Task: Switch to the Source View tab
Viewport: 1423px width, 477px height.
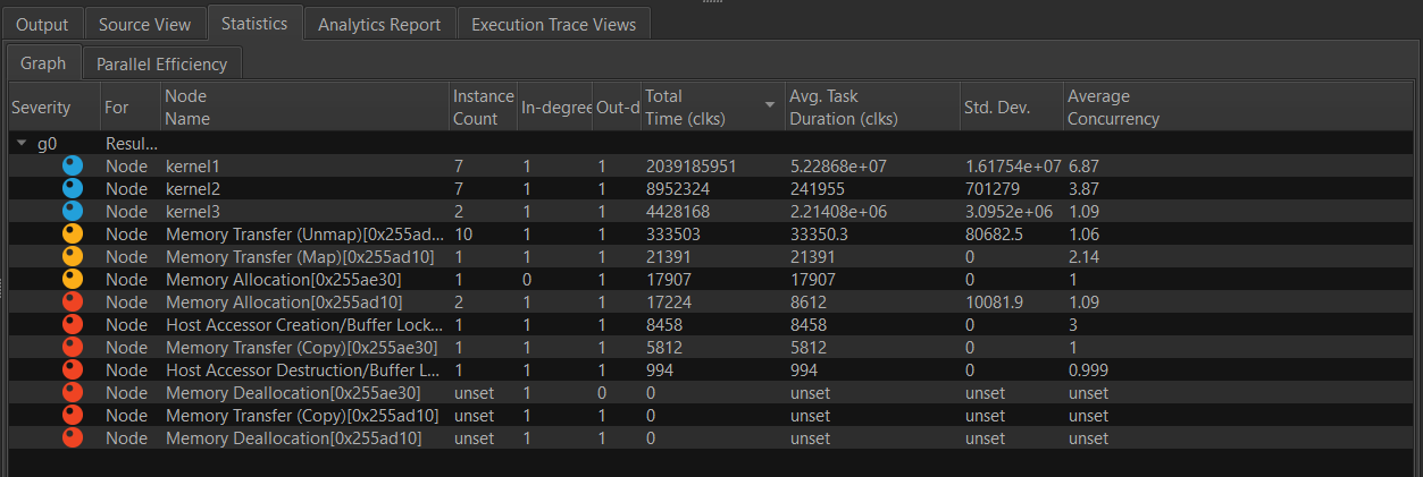Action: [x=145, y=25]
